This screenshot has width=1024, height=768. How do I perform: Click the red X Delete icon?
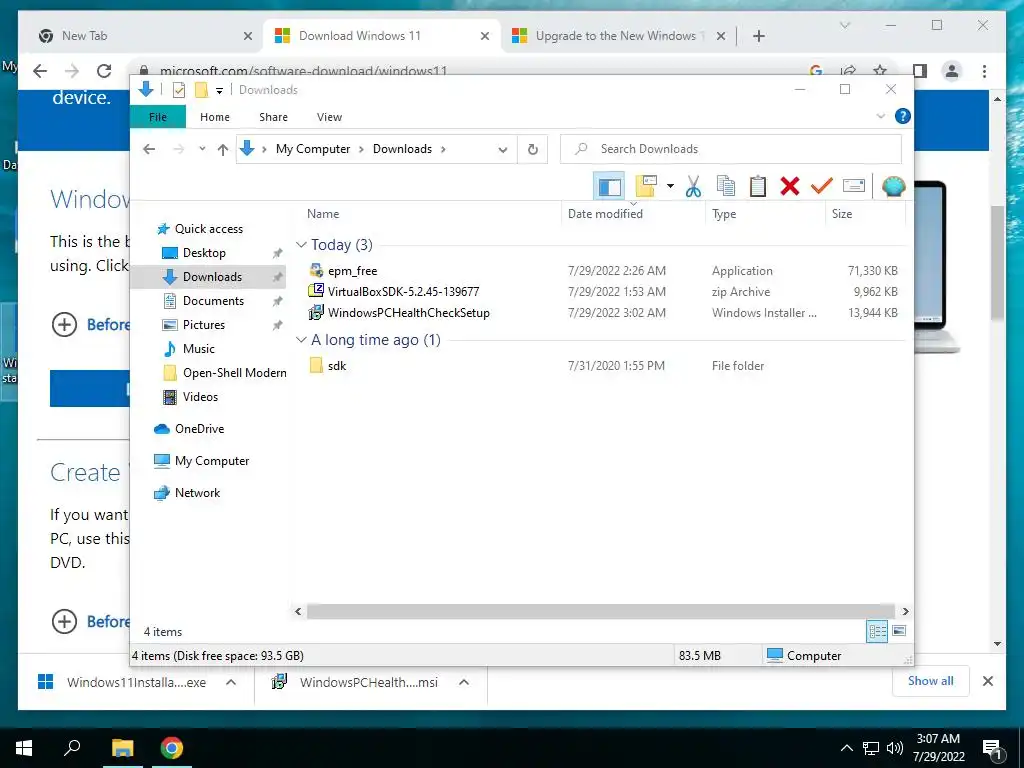790,187
